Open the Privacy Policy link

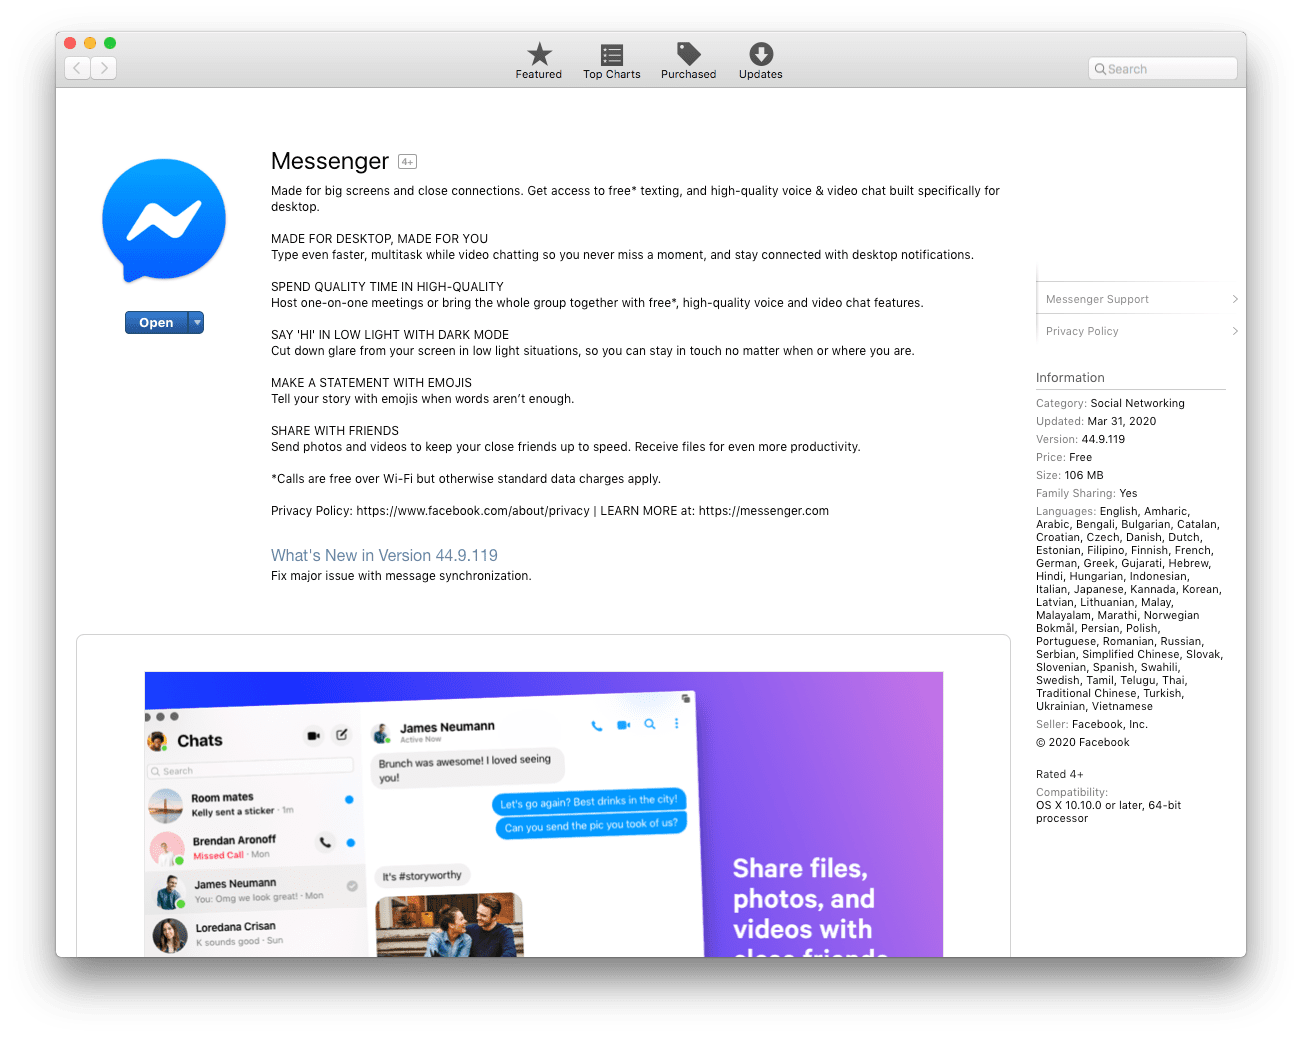(x=1082, y=331)
